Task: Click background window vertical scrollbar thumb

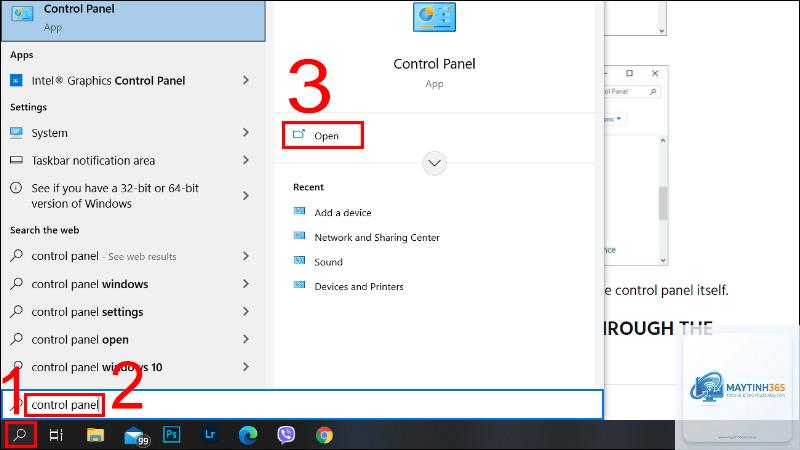Action: [x=663, y=203]
